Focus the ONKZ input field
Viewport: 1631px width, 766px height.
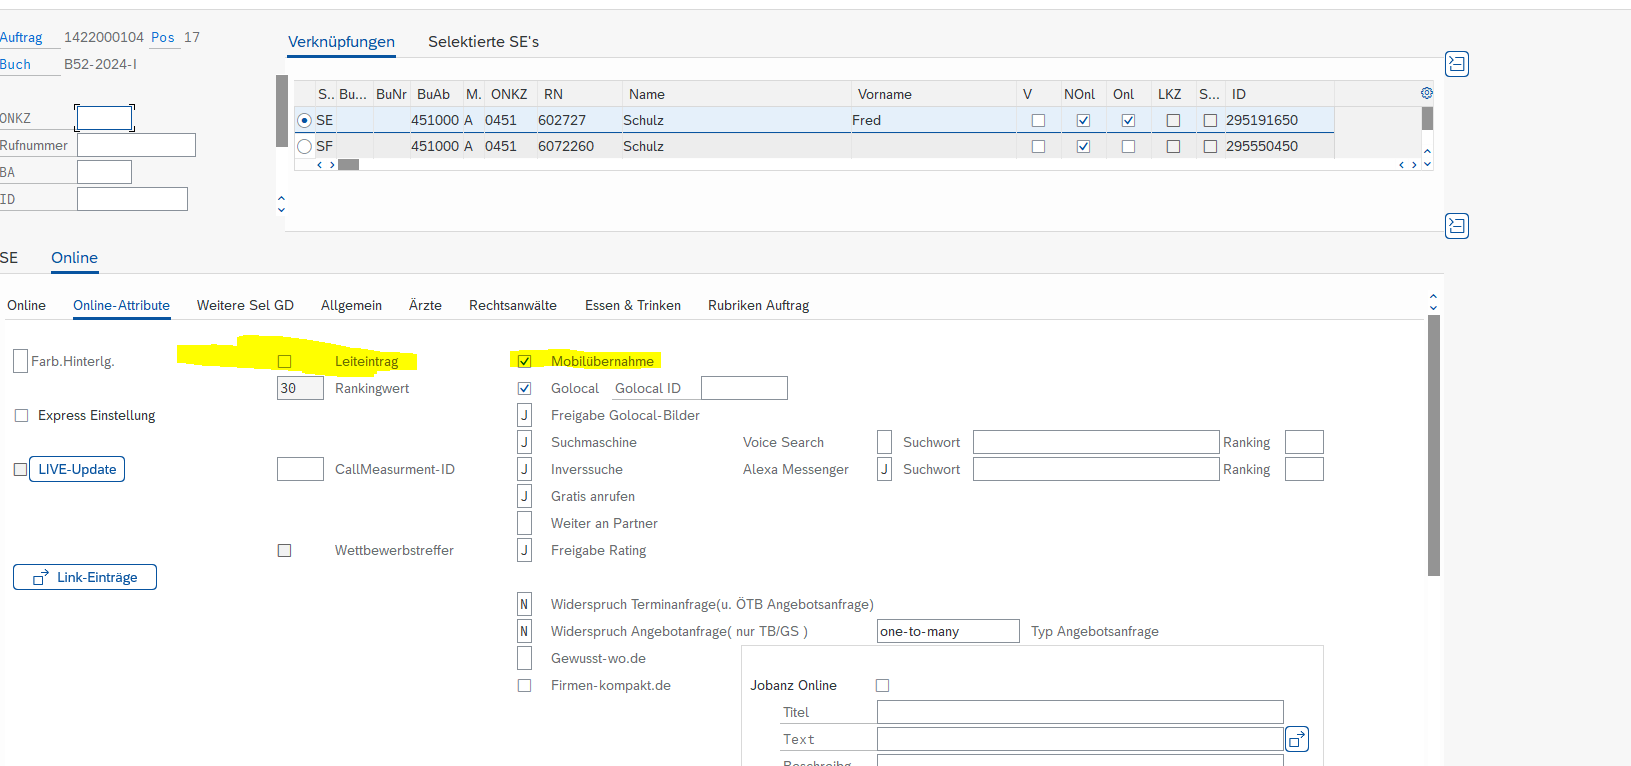(104, 118)
